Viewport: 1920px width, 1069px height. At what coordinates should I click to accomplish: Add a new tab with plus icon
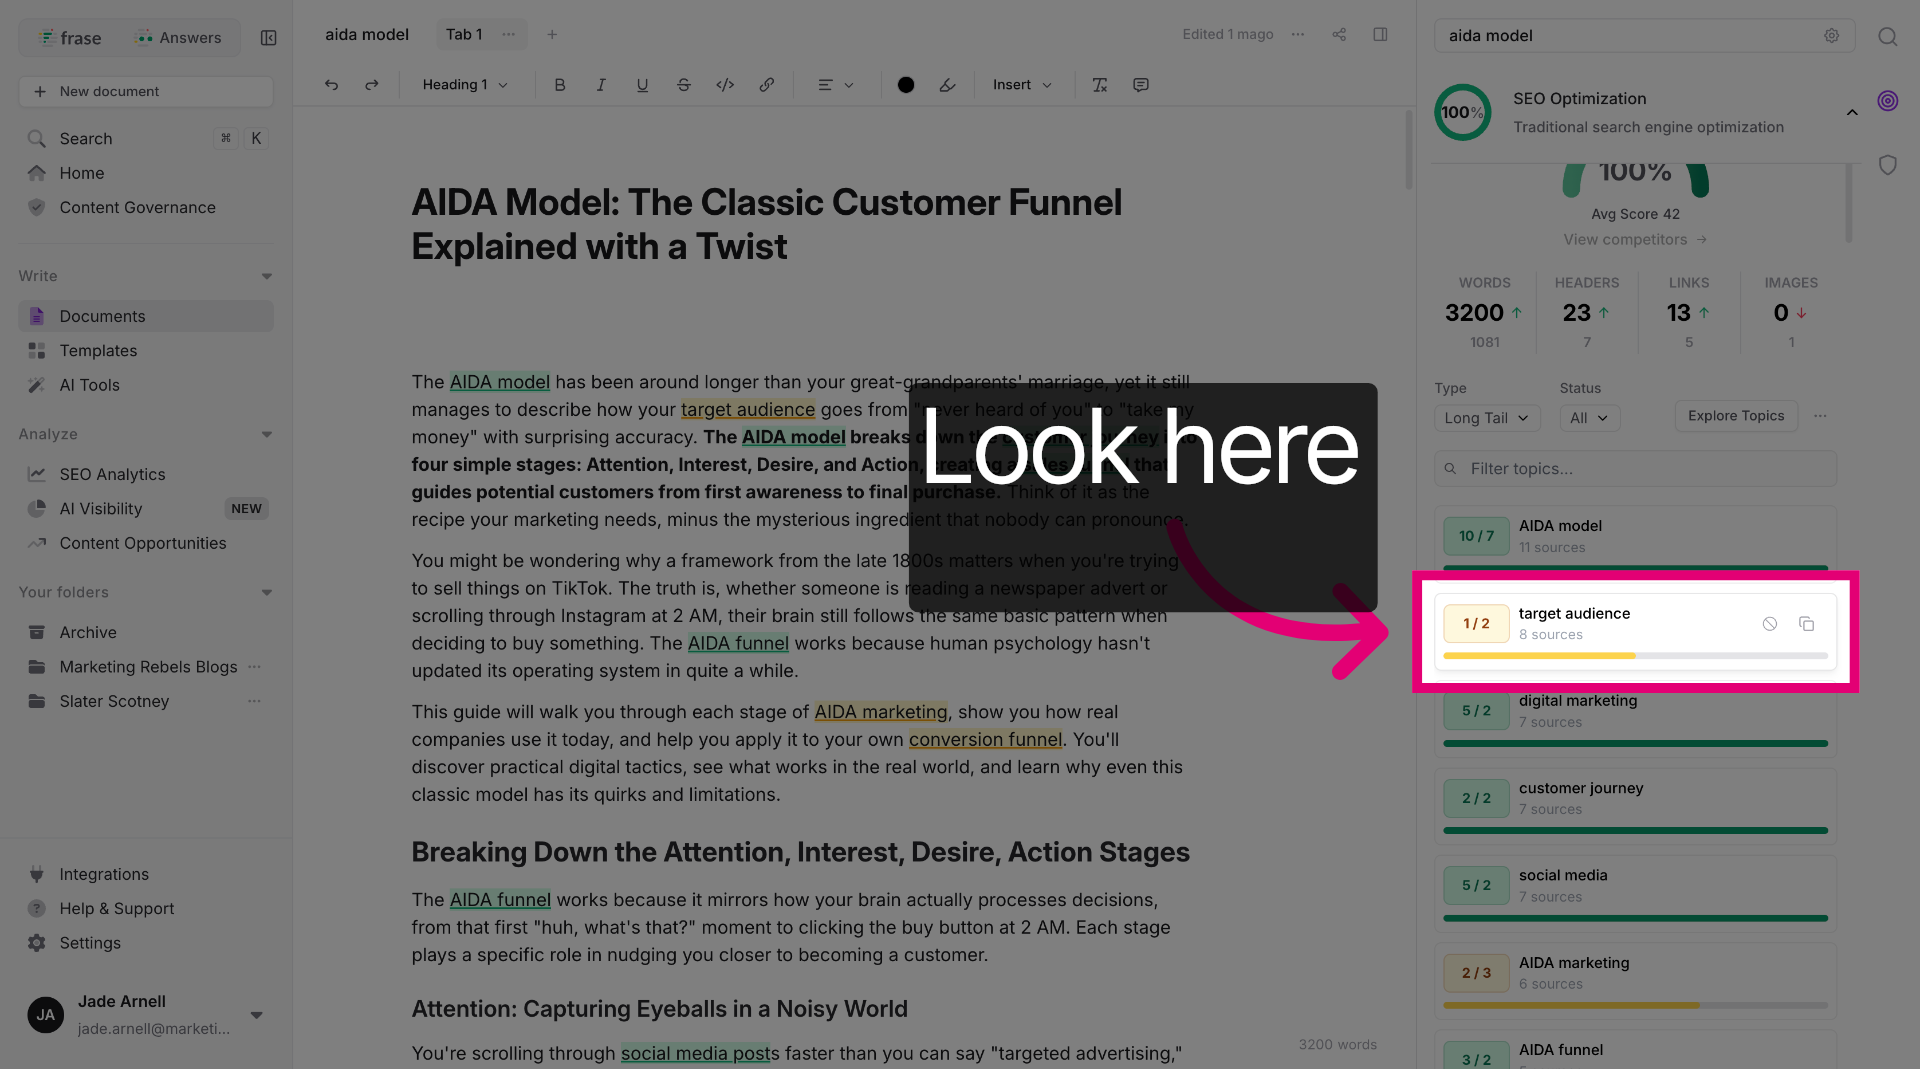552,34
